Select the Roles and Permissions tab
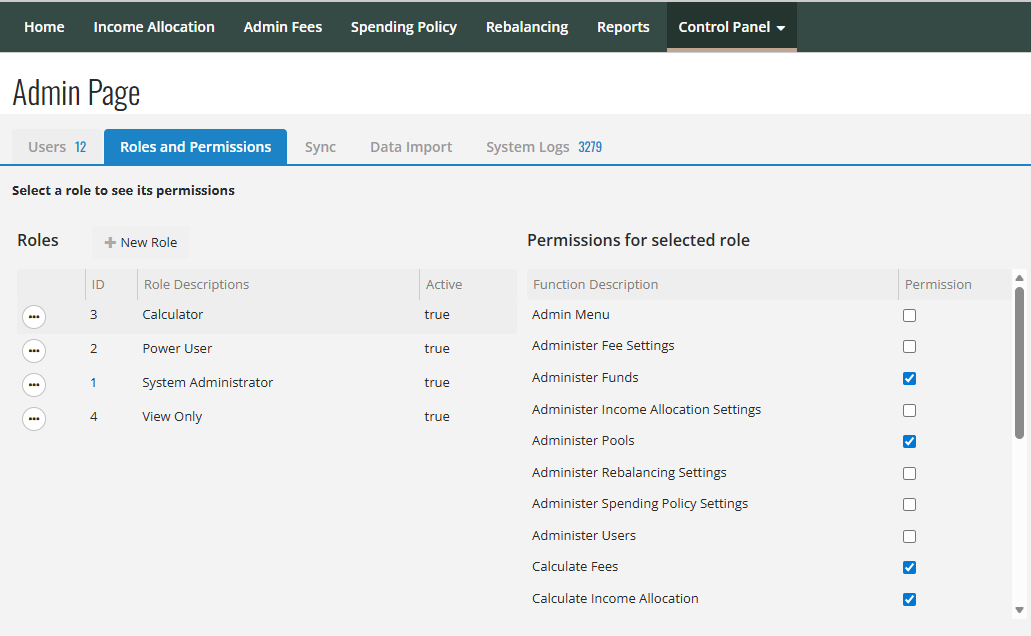This screenshot has height=636, width=1031. [x=195, y=147]
